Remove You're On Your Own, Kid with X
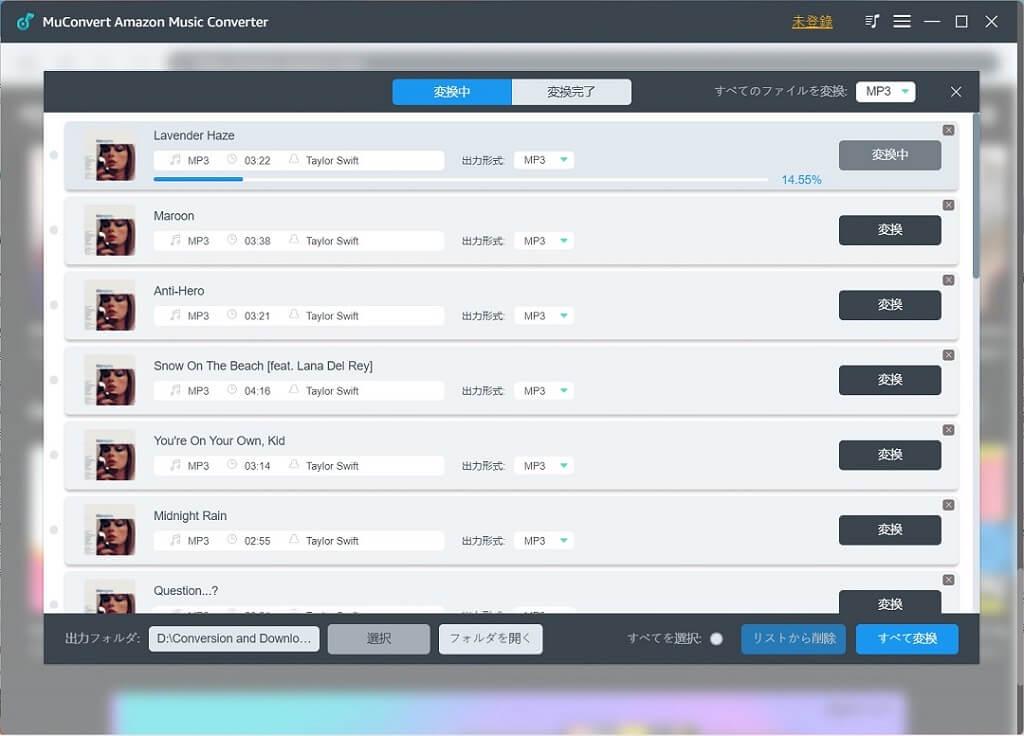The image size is (1024, 736). (x=949, y=430)
